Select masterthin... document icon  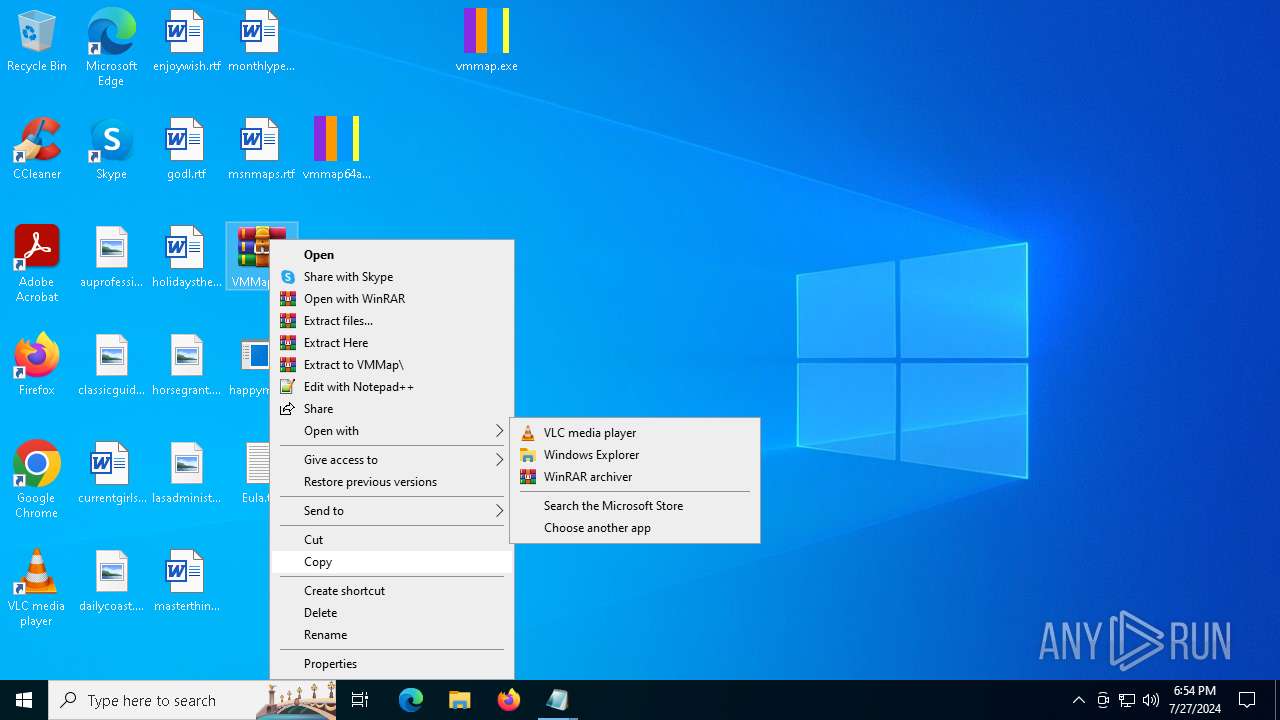(186, 582)
